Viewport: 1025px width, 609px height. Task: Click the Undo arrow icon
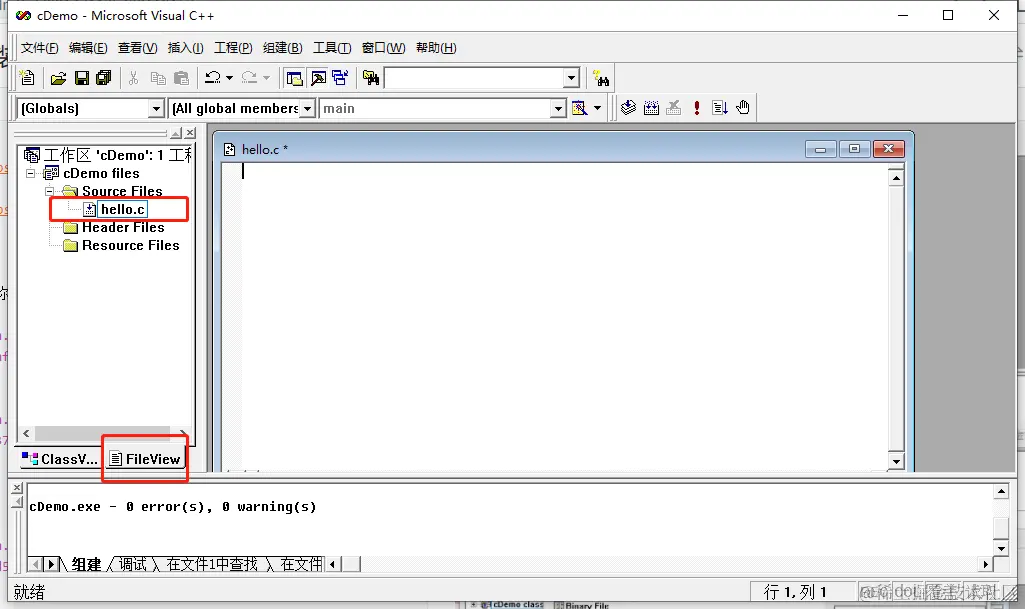click(x=212, y=78)
